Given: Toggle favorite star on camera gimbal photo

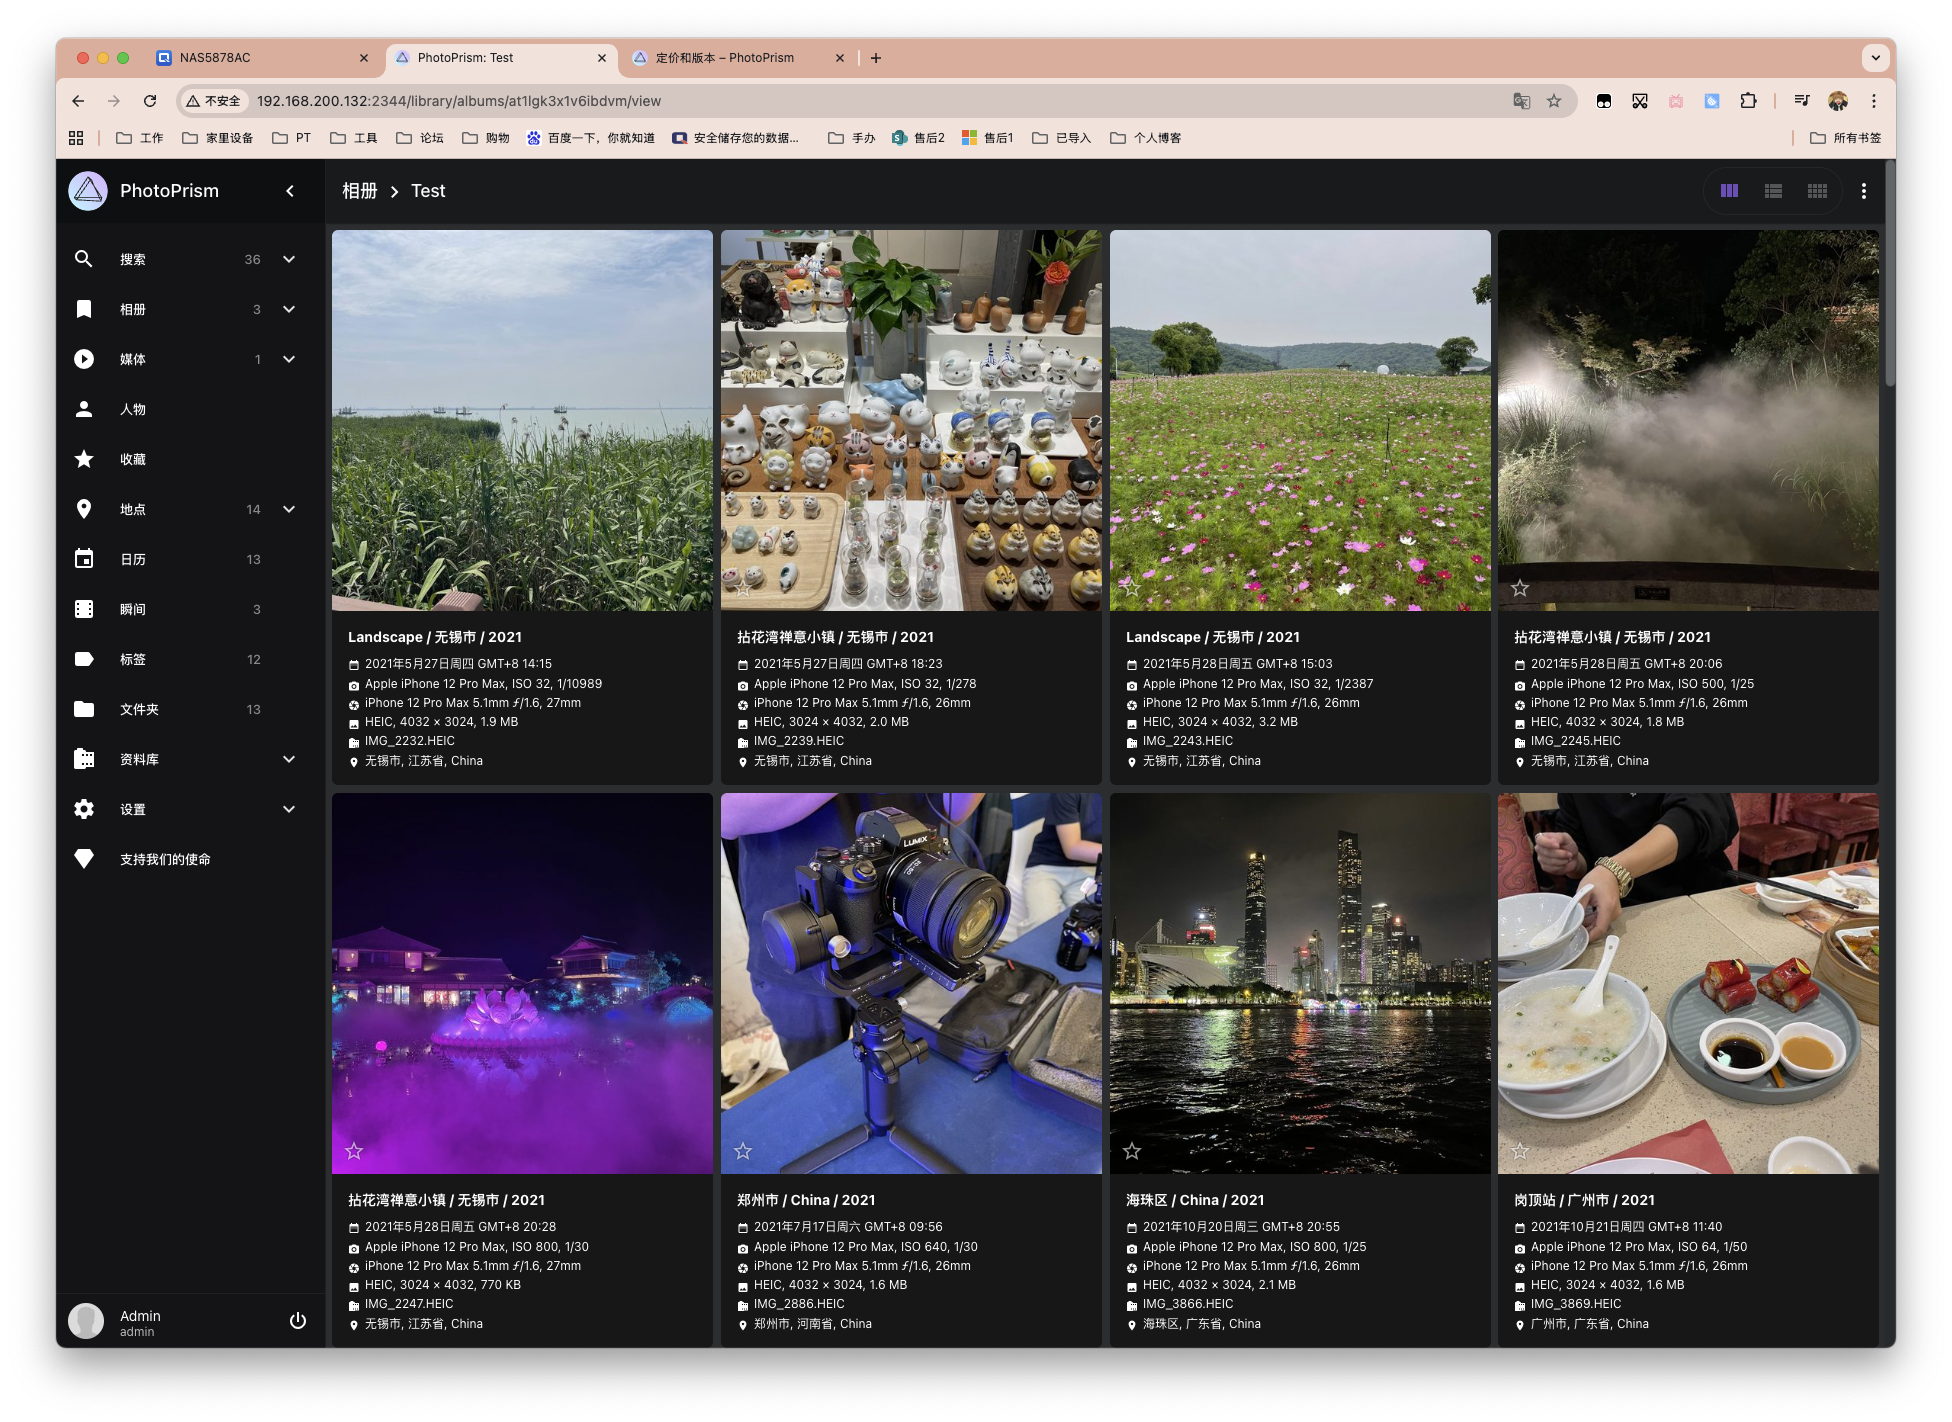Looking at the screenshot, I should [x=743, y=1151].
